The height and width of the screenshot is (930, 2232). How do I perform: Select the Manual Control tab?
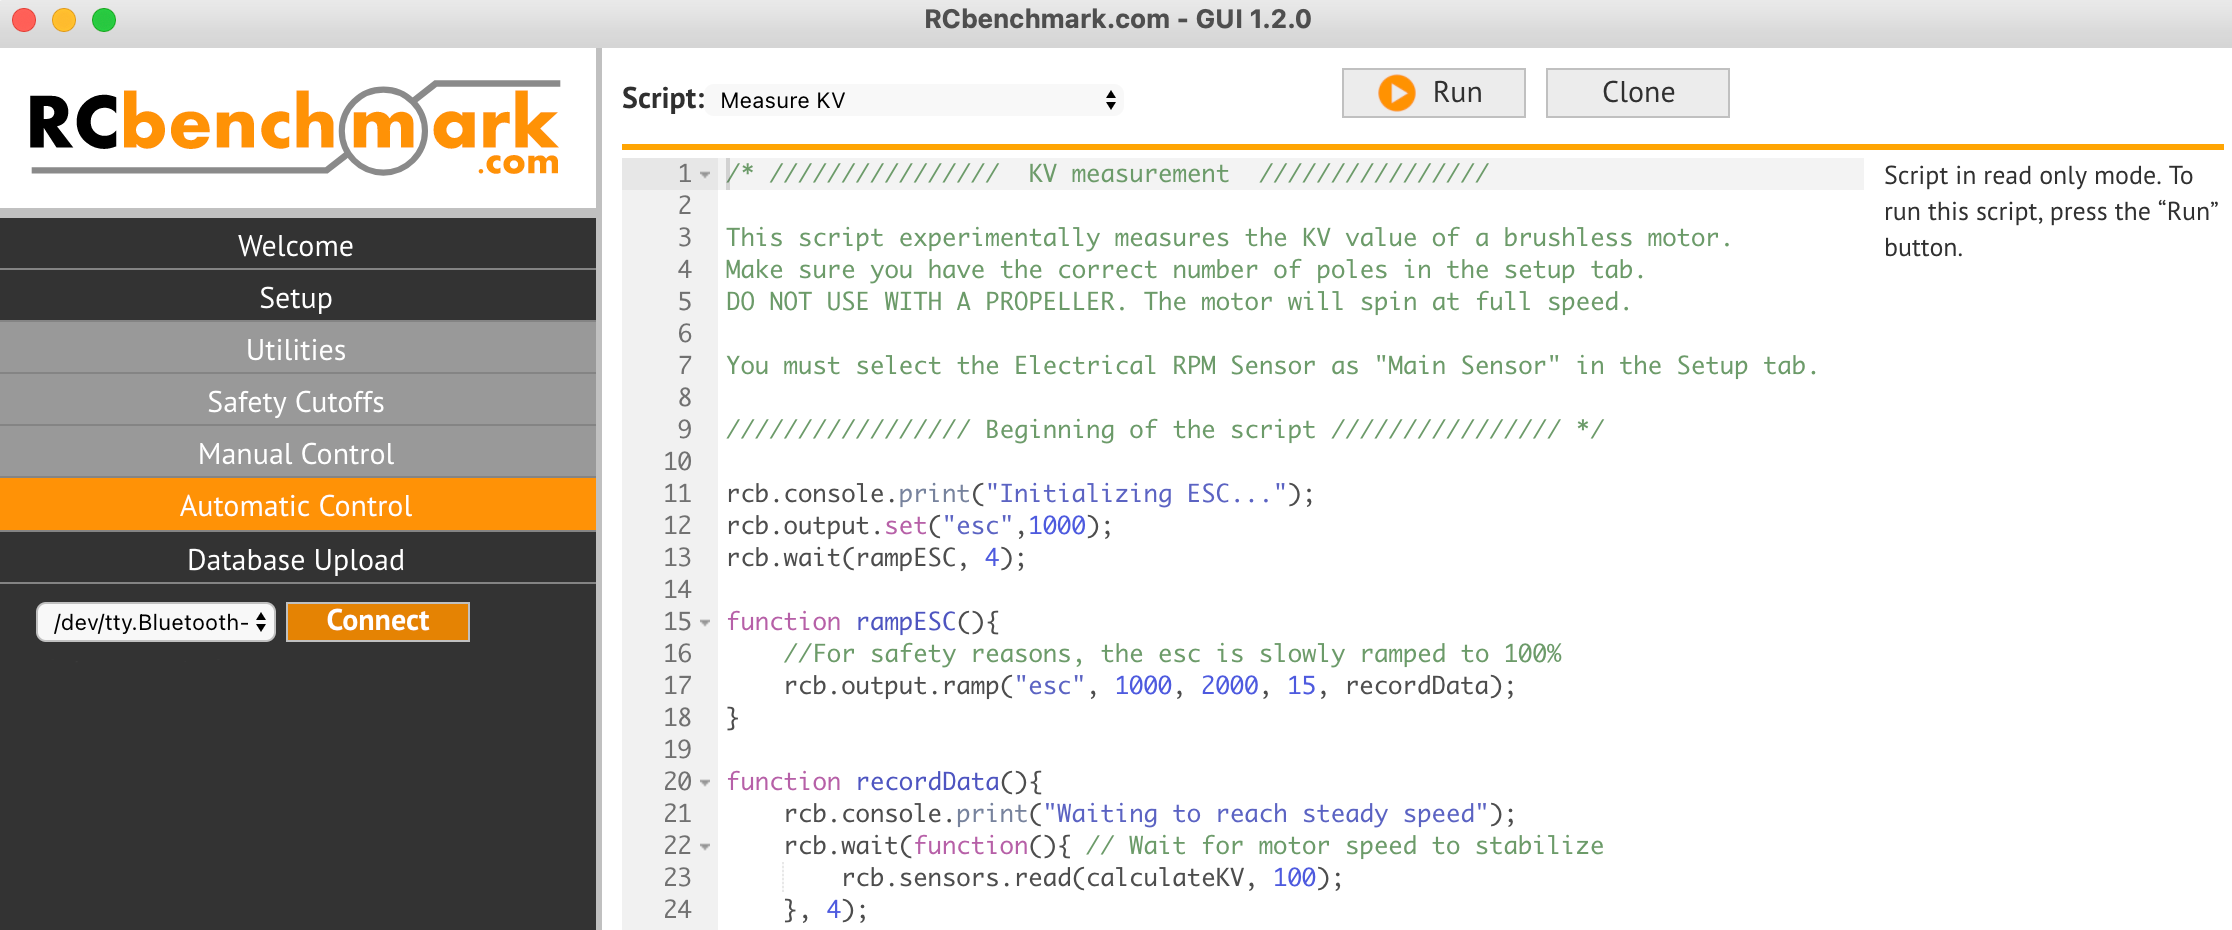296,454
